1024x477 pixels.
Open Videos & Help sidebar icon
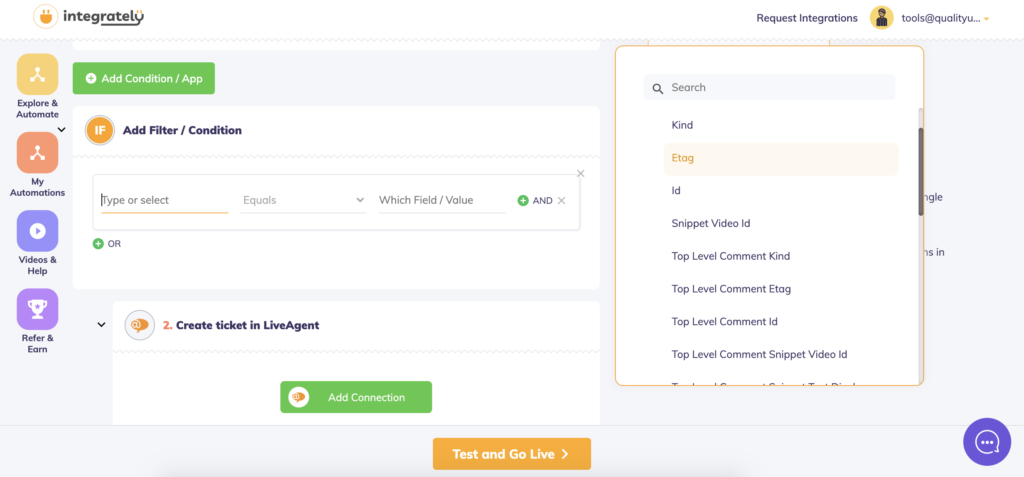(37, 231)
